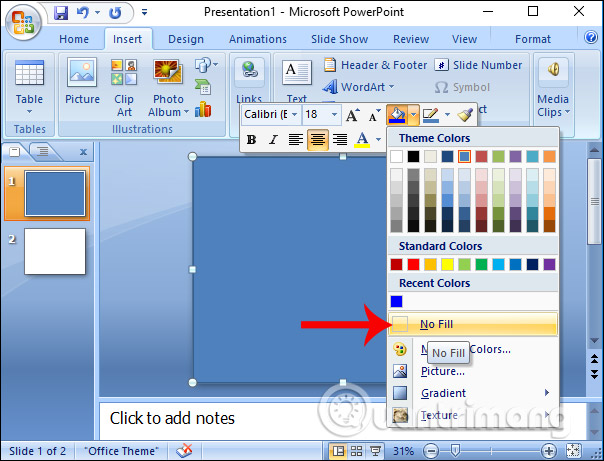The width and height of the screenshot is (604, 461).
Task: Open the Slide Show tab
Action: click(339, 39)
